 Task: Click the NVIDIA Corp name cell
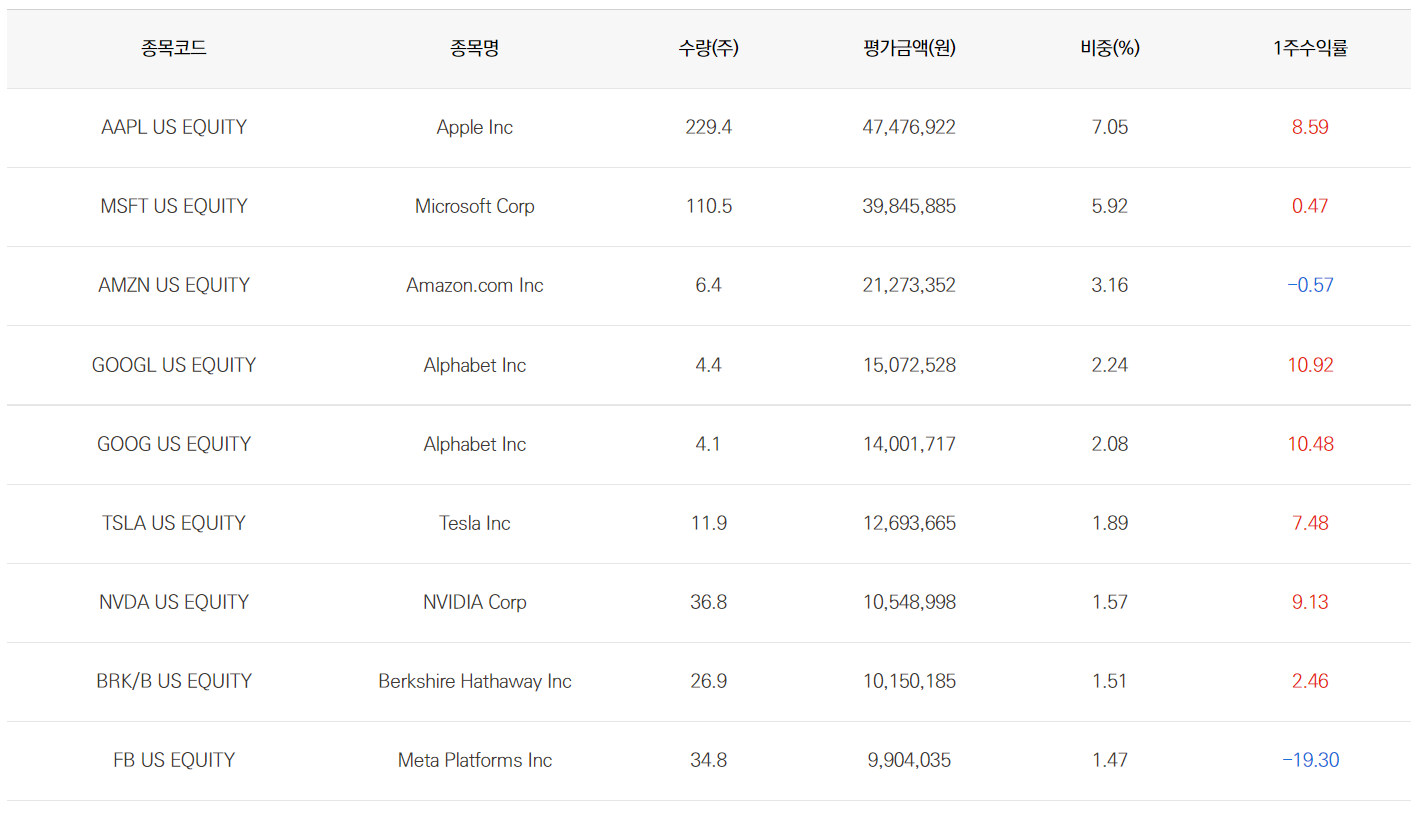tap(475, 602)
